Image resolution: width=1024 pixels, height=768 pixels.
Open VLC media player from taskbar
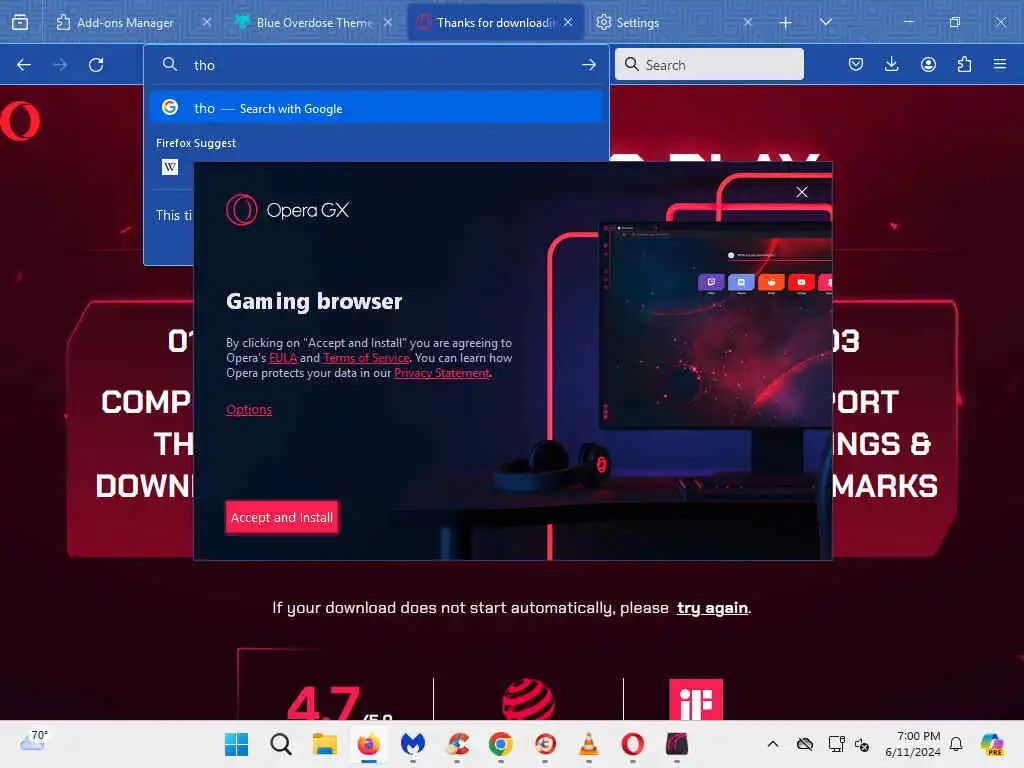589,744
